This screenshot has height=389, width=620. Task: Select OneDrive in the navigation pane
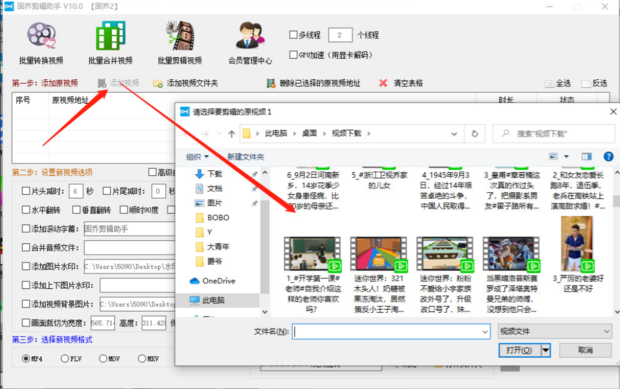pos(219,281)
